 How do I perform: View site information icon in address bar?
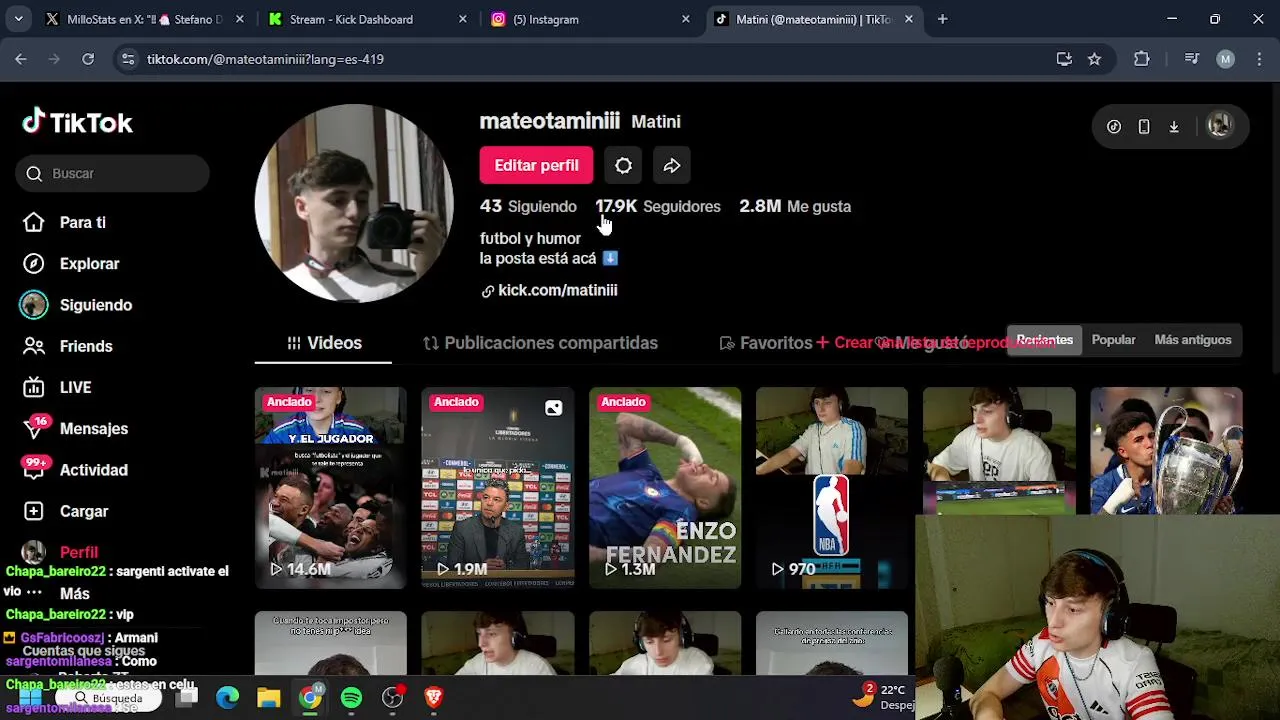(128, 59)
